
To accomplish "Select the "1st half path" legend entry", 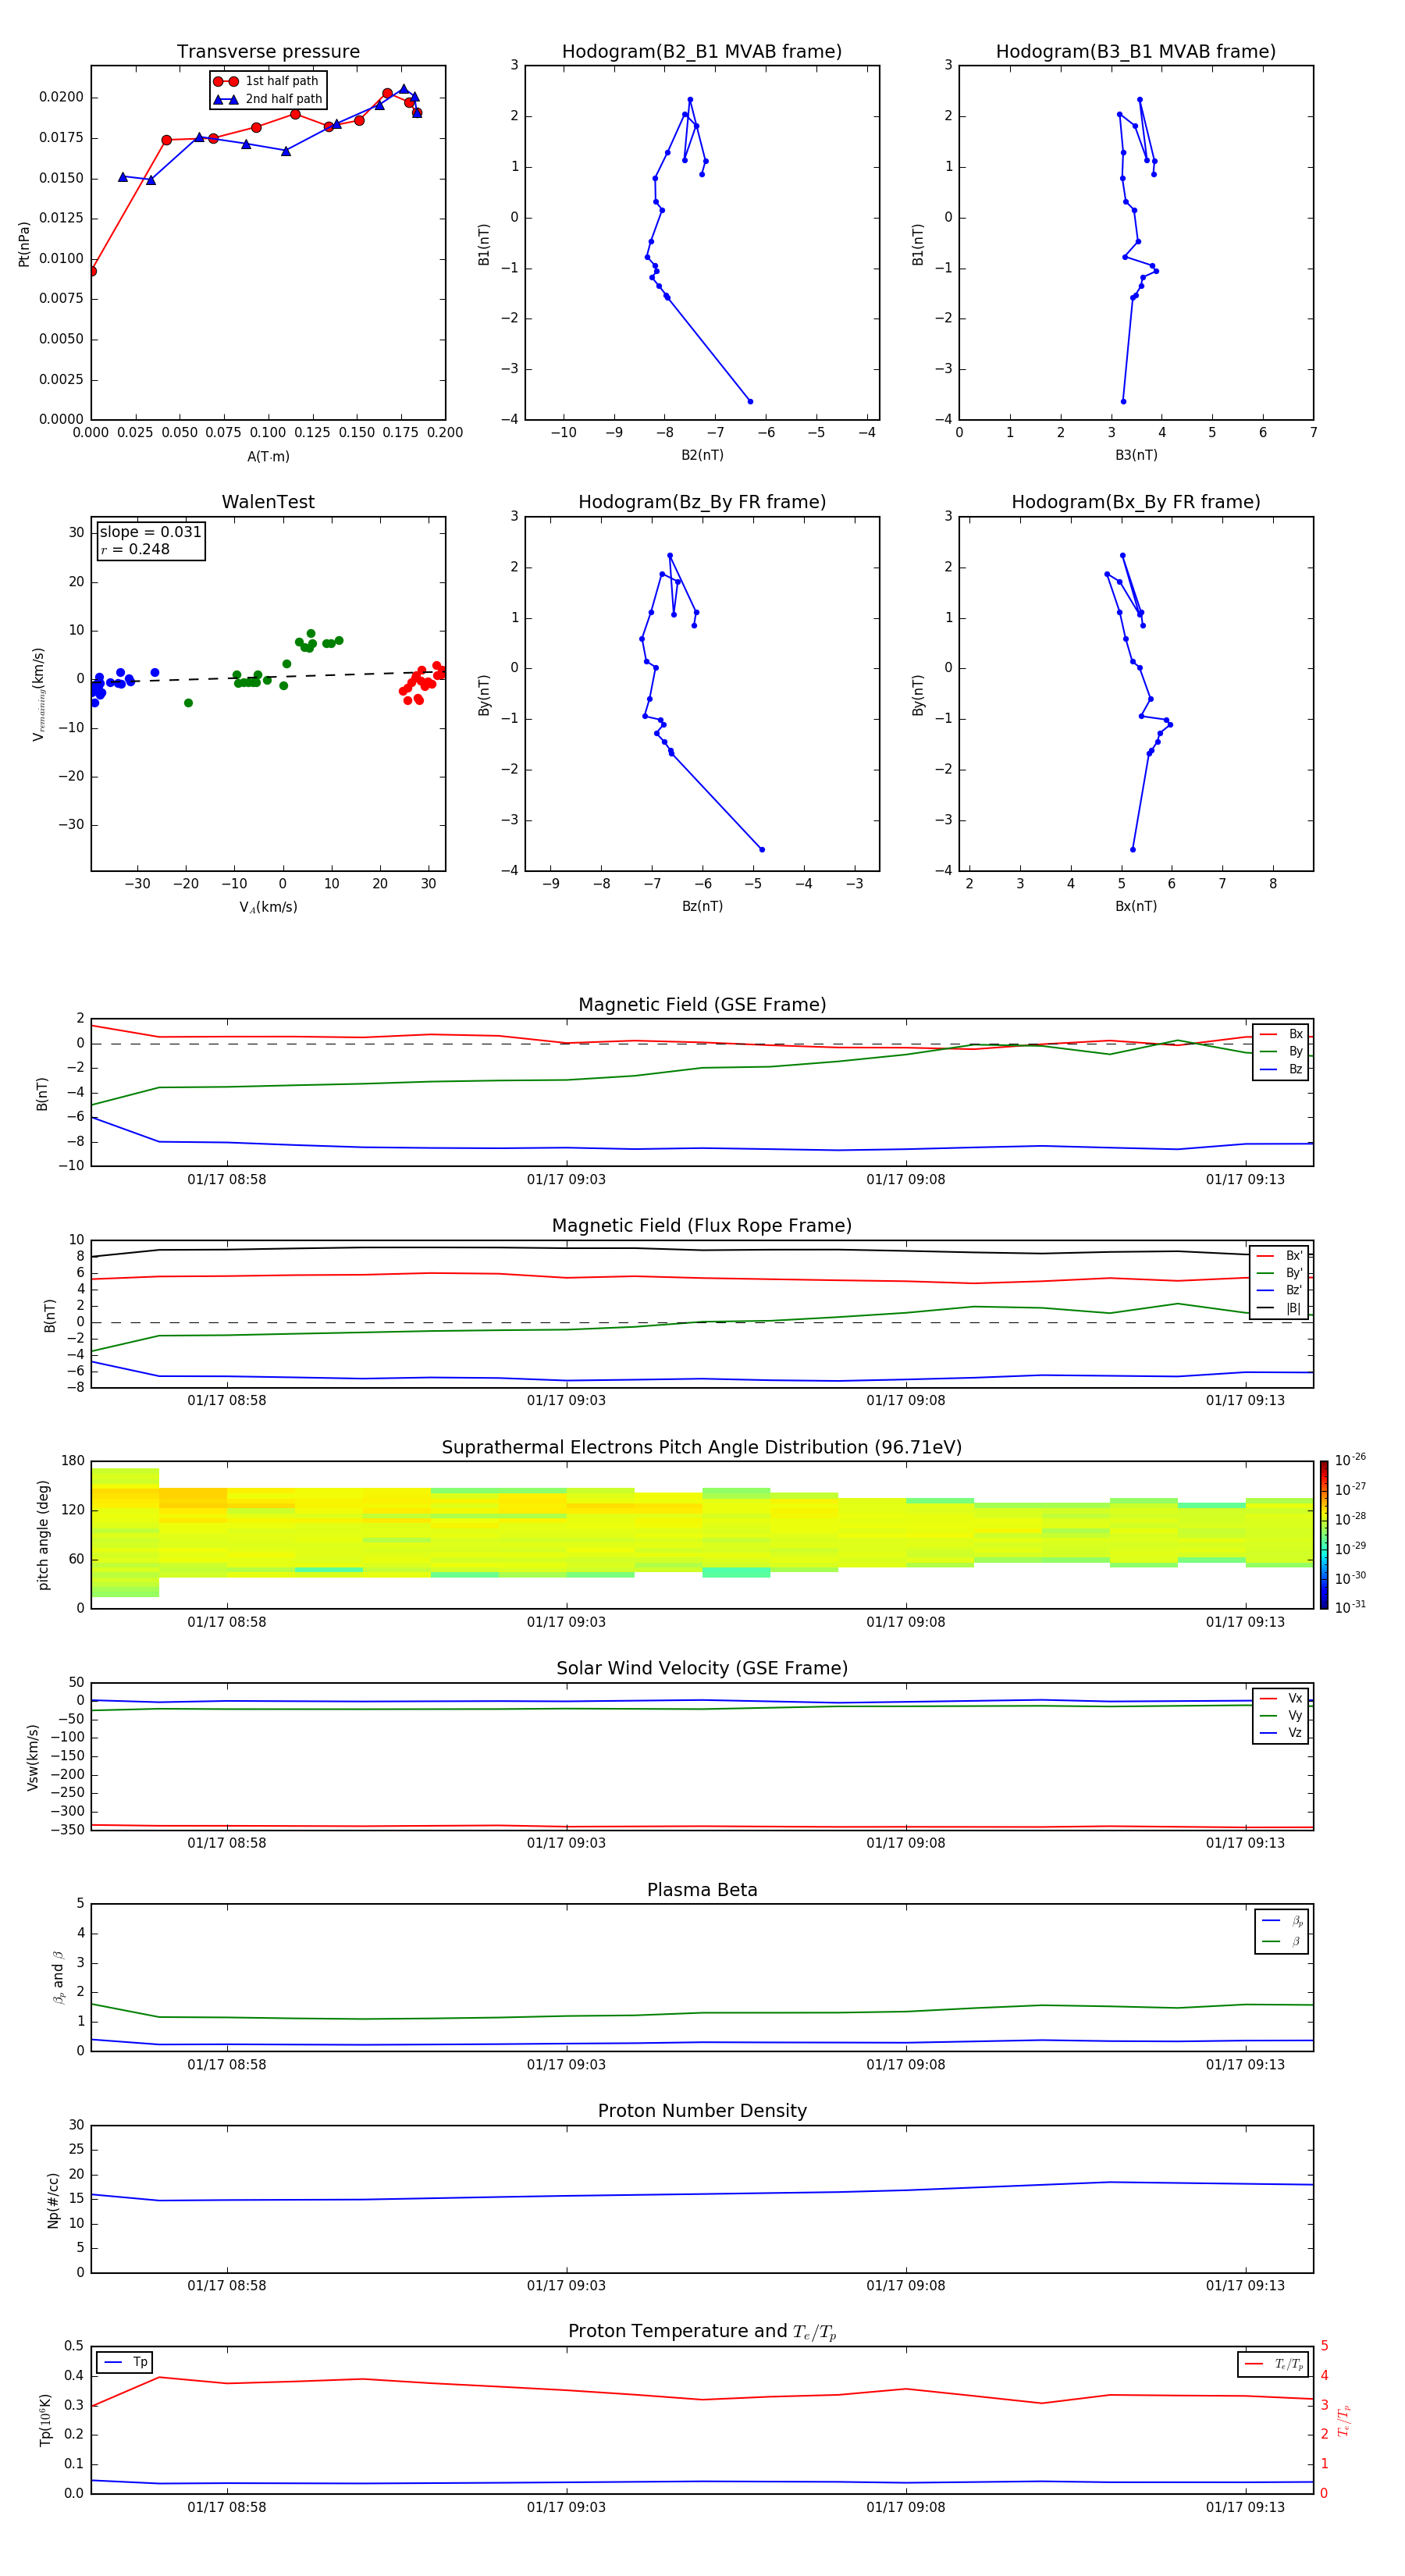I will coord(268,81).
